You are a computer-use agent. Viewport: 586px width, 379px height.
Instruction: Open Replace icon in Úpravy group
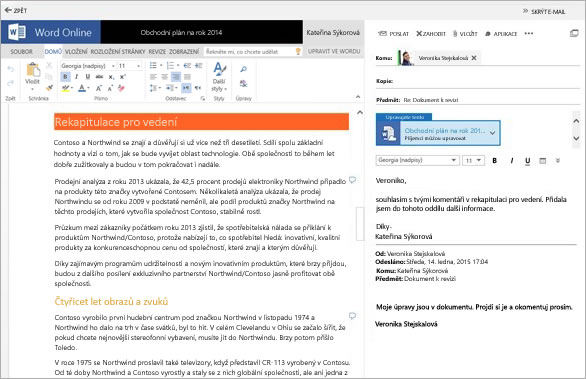click(244, 83)
